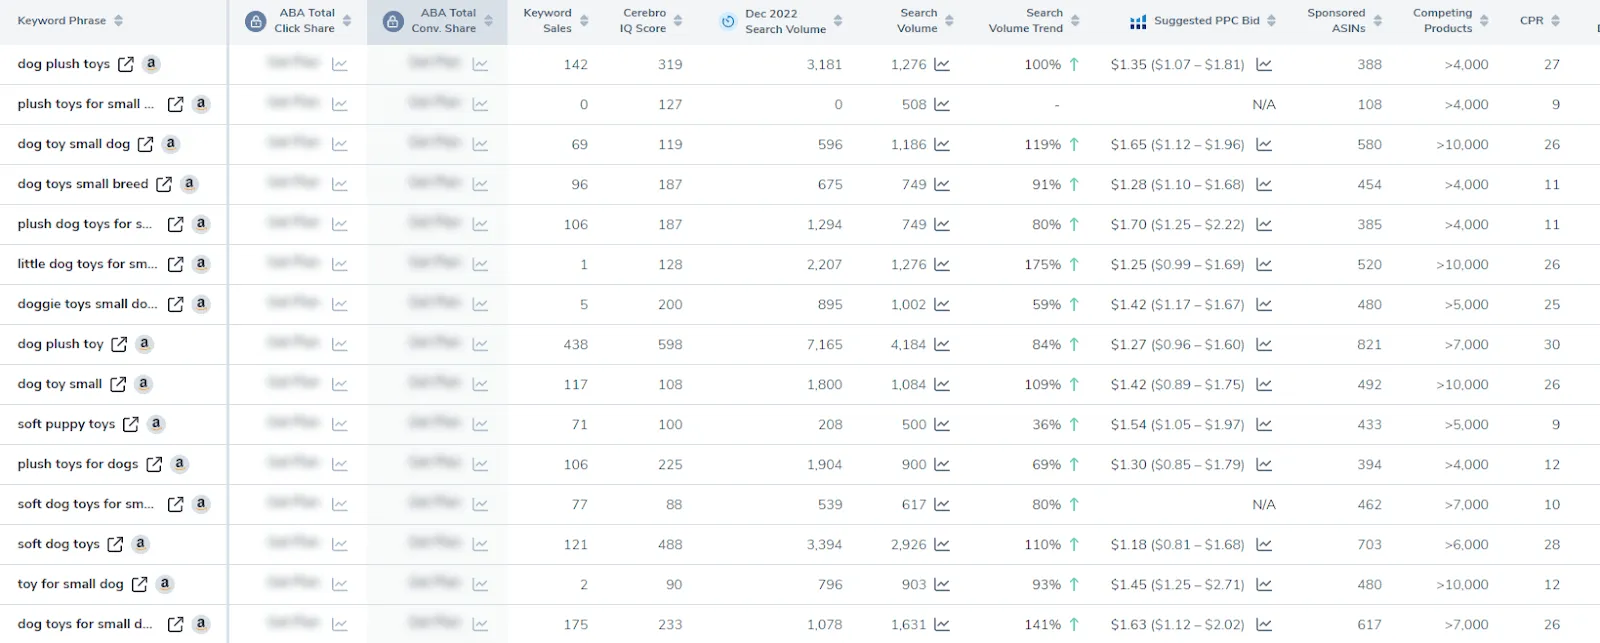Select keyword 'toy for small dog'
The width and height of the screenshot is (1600, 643).
(x=71, y=584)
